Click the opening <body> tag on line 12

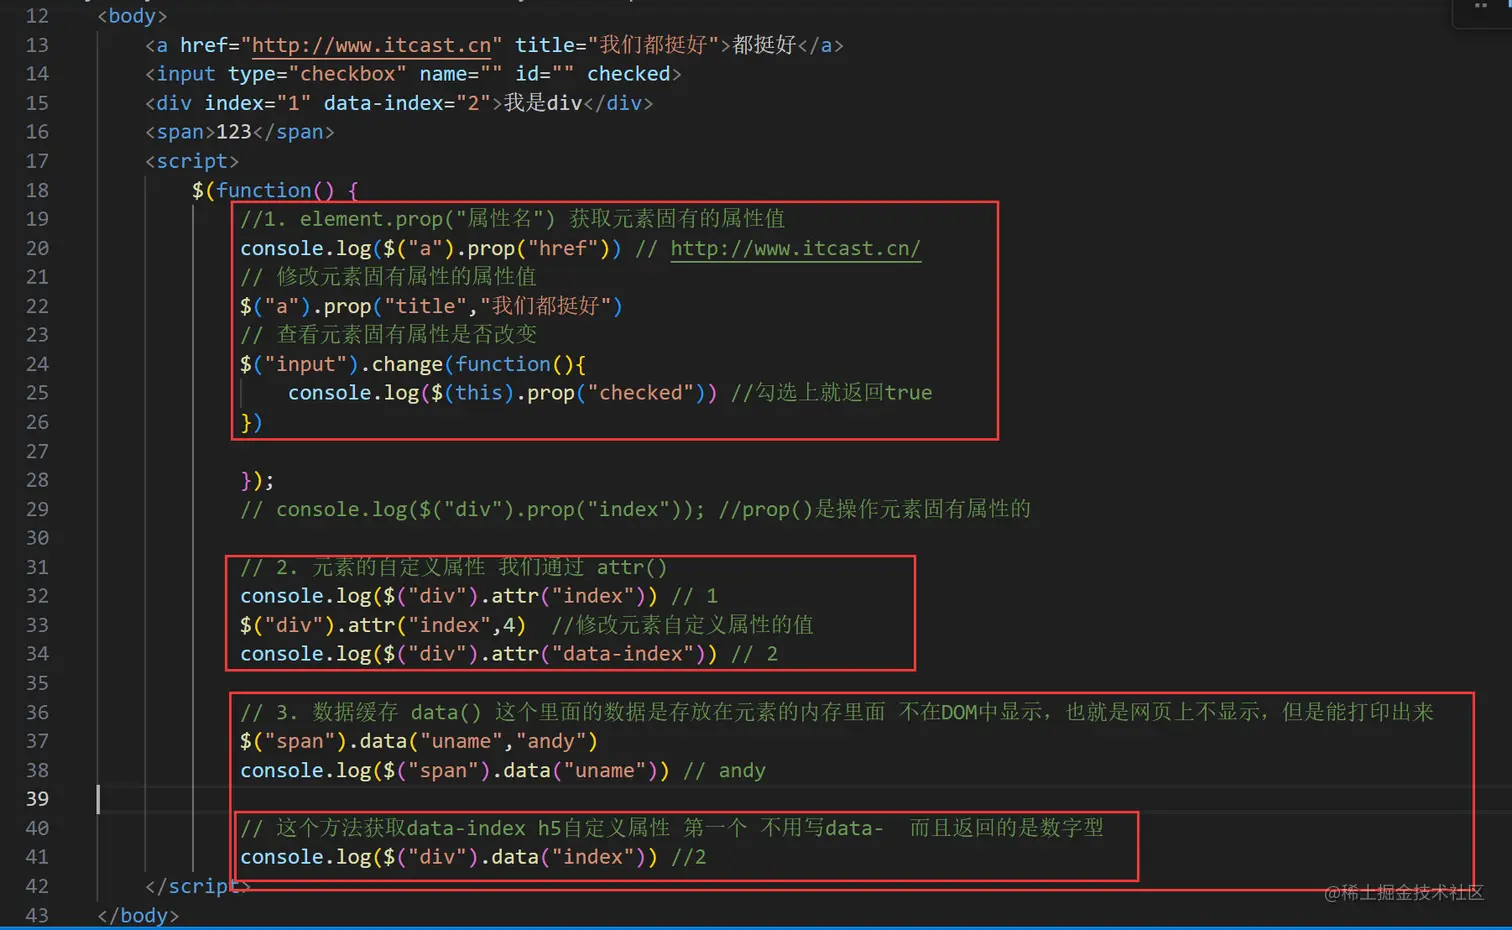tap(132, 16)
